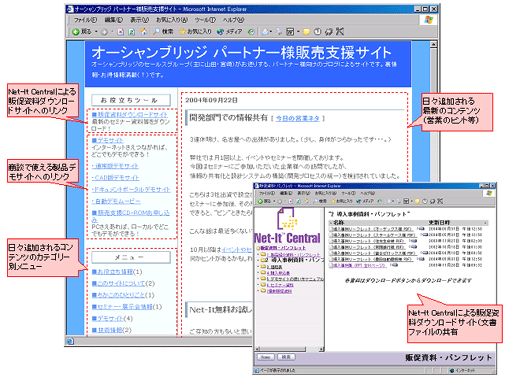Screen dimensions: 520x377
Task: Open the root 販促資料・パンフレット tree link
Action: 283,248
